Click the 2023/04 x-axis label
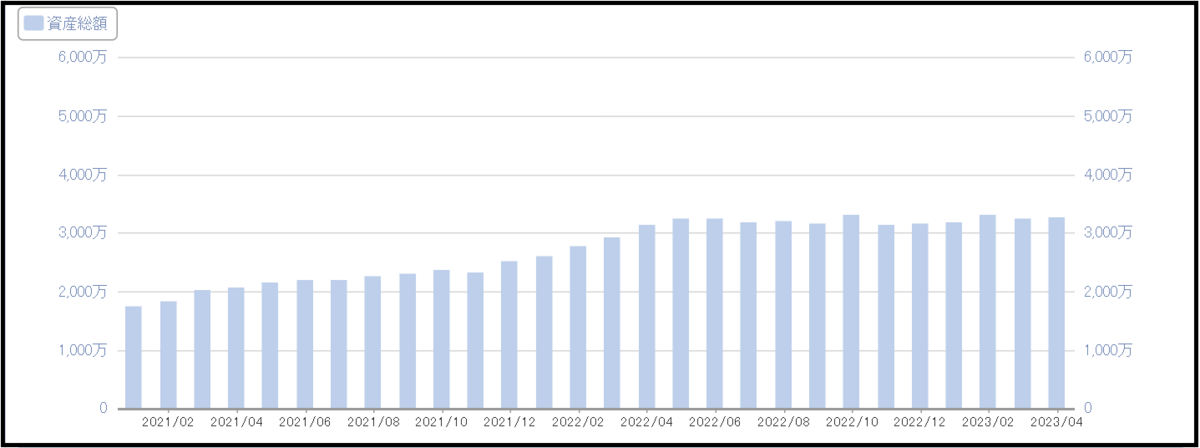Screen dimensions: 1200x448 click(x=1057, y=423)
